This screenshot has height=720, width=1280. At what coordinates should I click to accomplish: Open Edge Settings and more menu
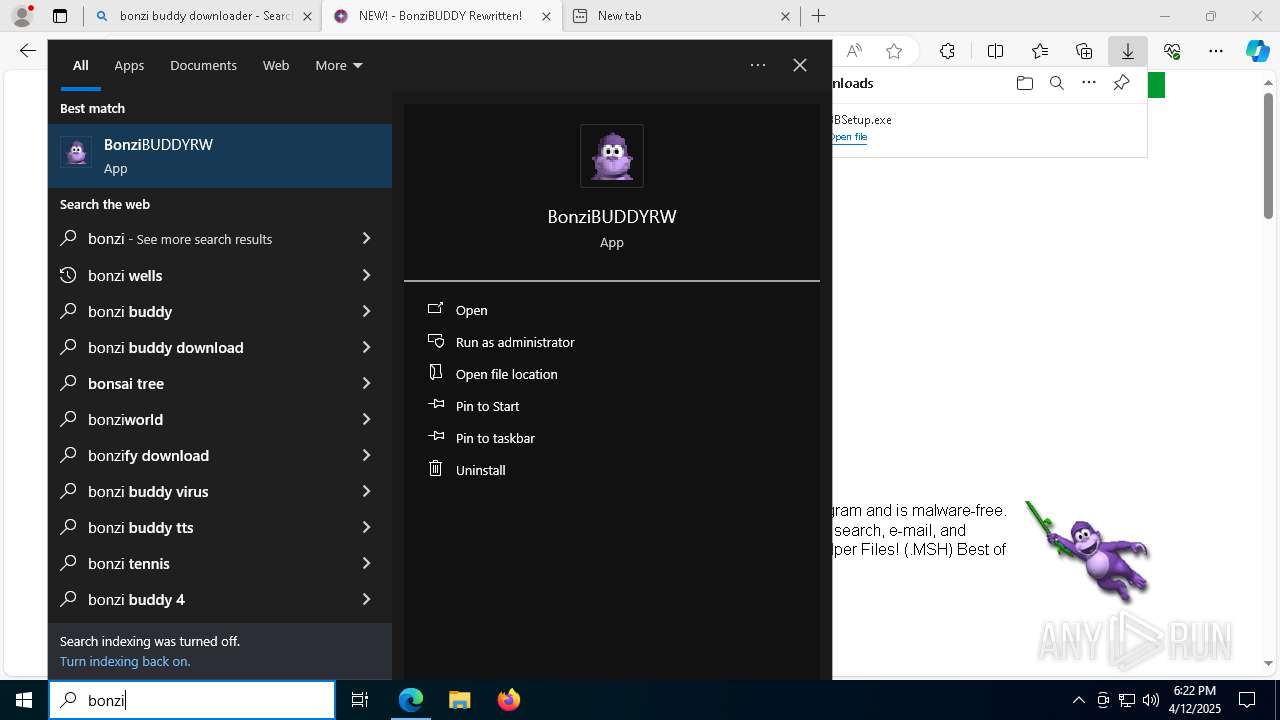point(1216,51)
